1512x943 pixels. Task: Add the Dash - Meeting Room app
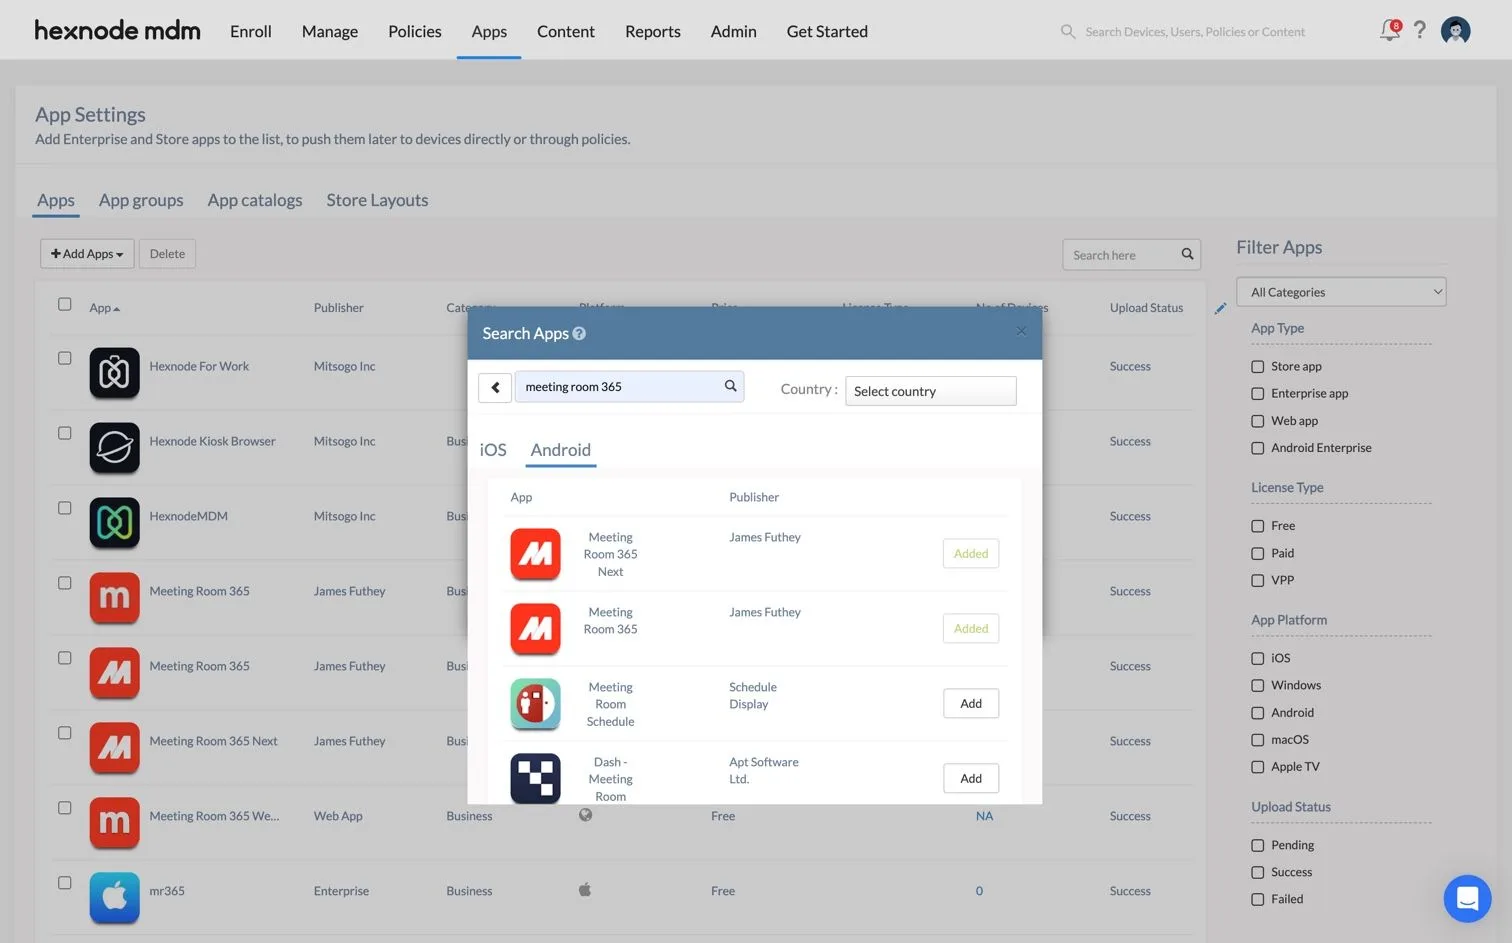click(x=971, y=779)
